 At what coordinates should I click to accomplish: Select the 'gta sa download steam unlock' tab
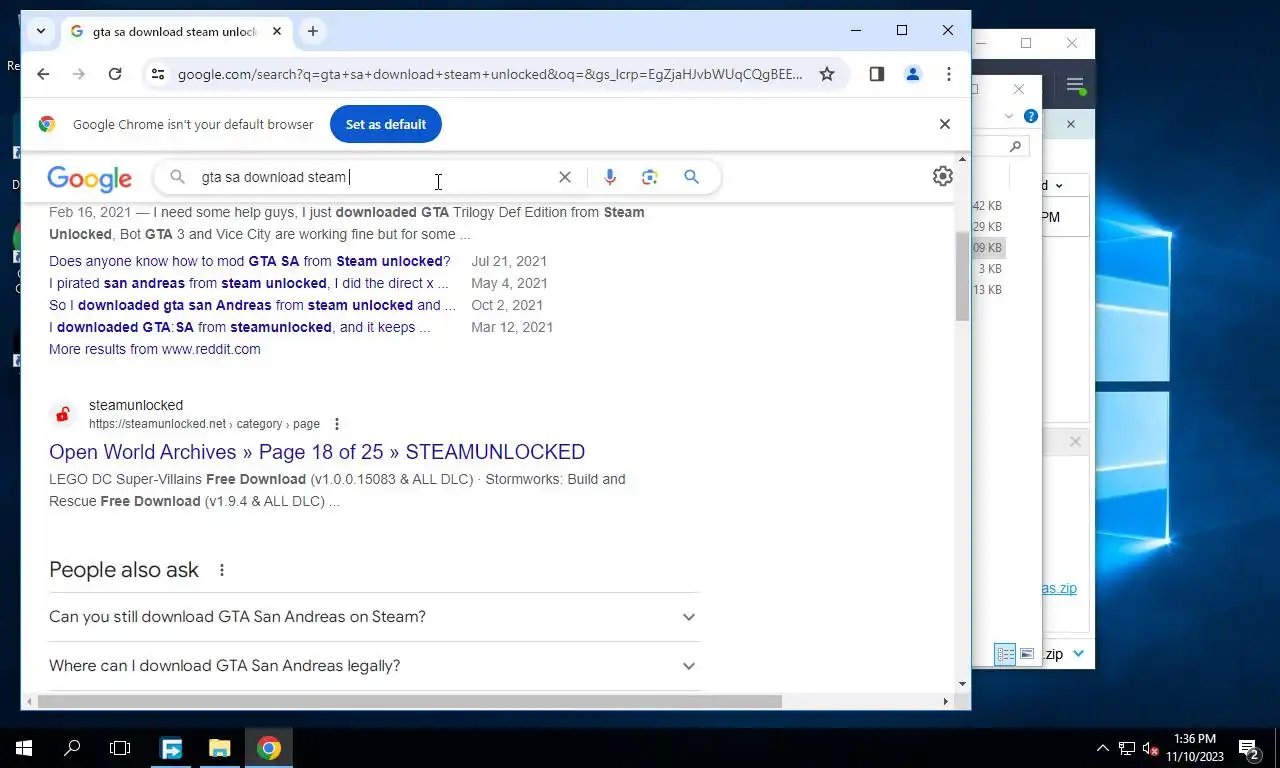tap(175, 31)
